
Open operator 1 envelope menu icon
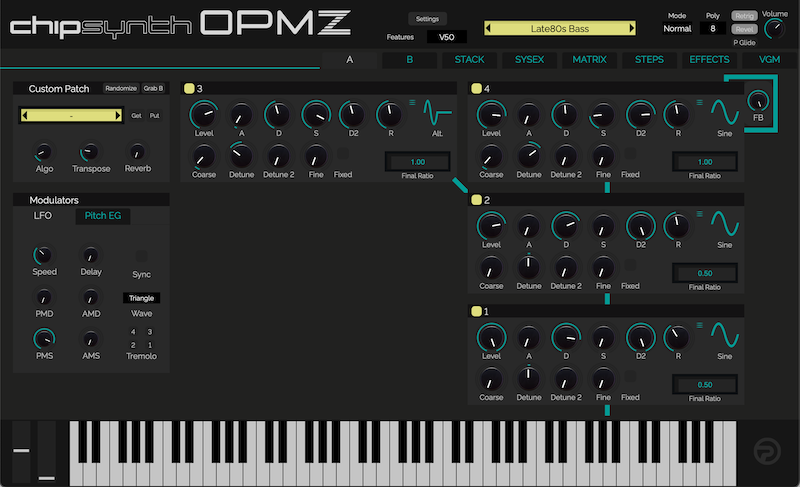699,325
